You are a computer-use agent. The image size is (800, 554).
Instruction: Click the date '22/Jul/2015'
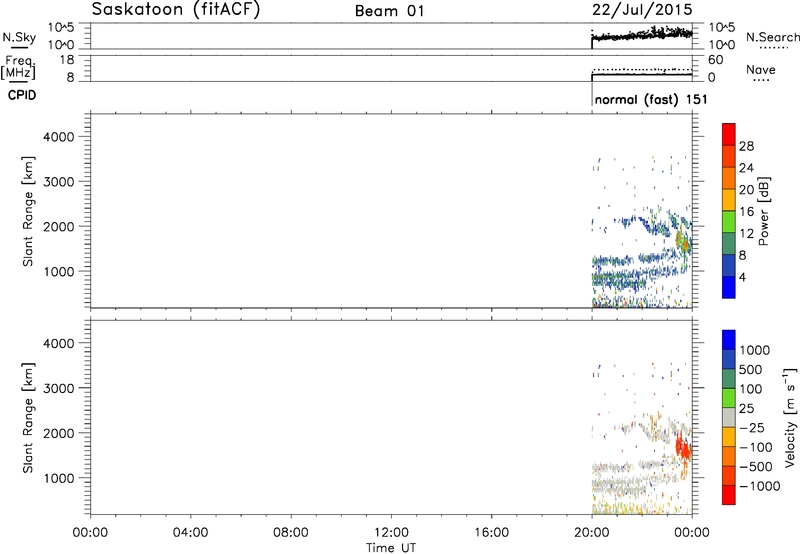pos(642,10)
